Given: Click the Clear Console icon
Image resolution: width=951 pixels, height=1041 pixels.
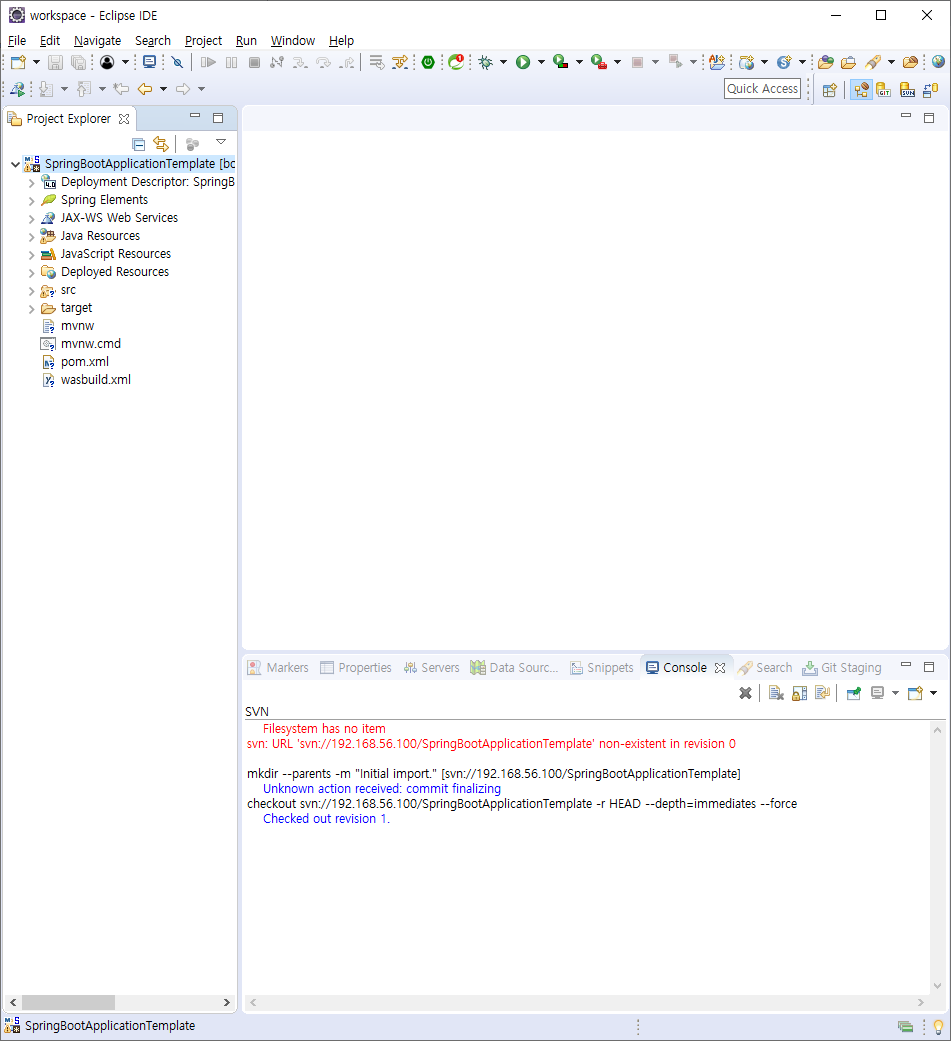Looking at the screenshot, I should coord(776,693).
